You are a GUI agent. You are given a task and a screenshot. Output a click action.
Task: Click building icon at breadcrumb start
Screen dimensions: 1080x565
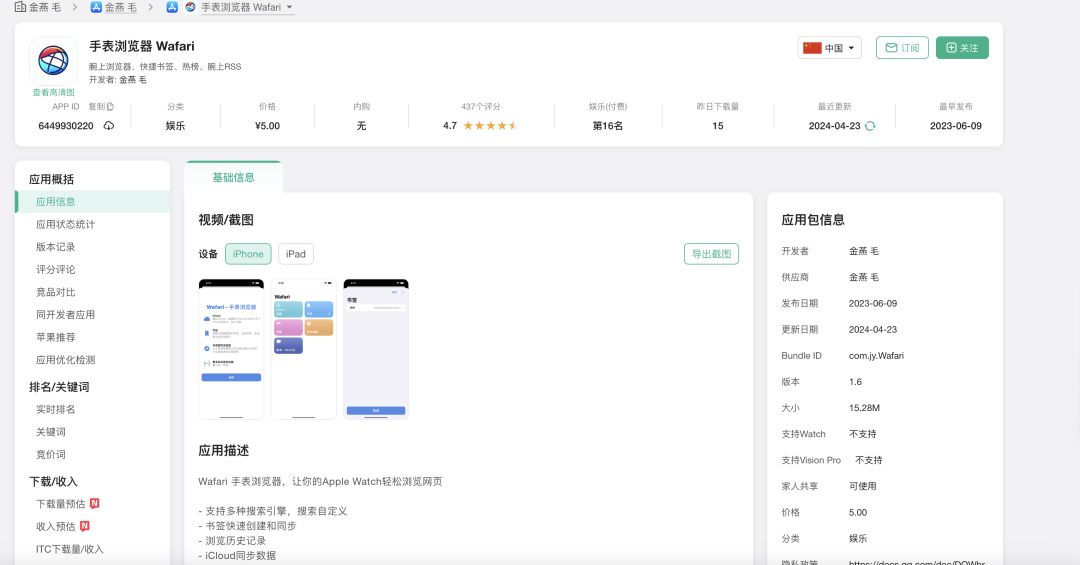coord(21,7)
